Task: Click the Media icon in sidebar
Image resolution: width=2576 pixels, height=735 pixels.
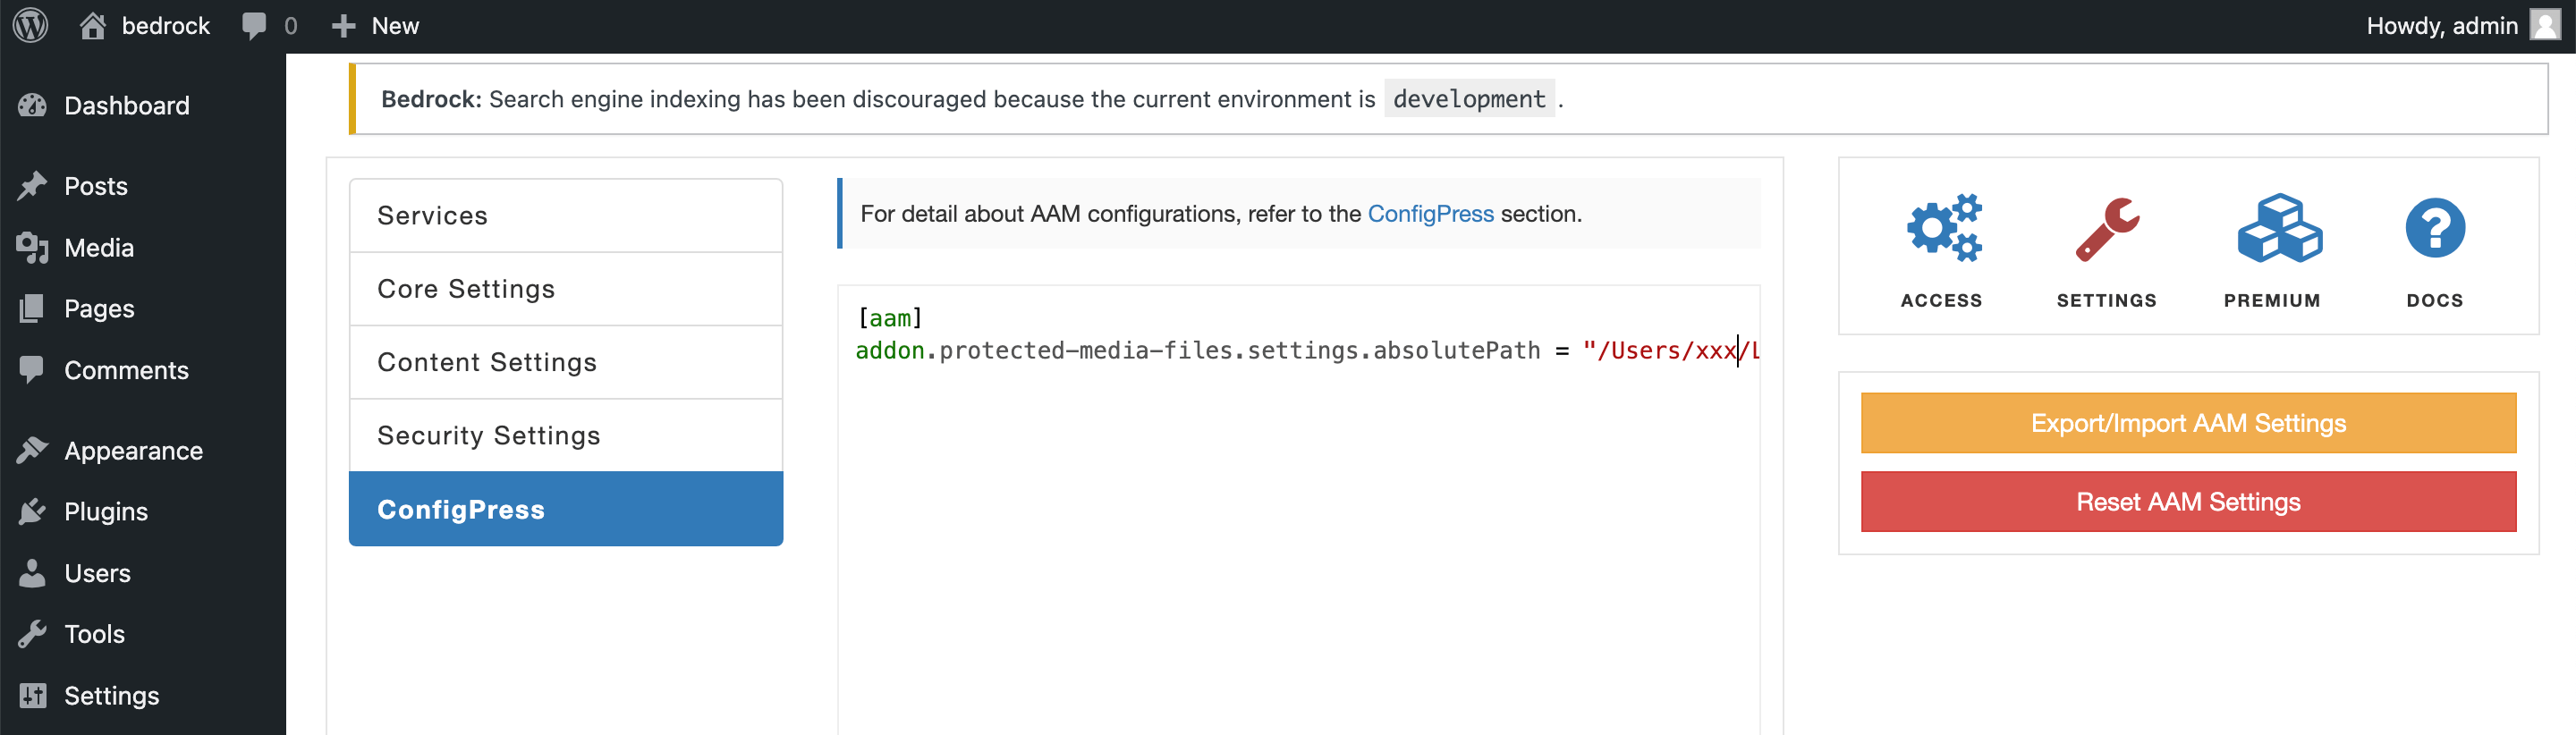Action: click(x=33, y=247)
